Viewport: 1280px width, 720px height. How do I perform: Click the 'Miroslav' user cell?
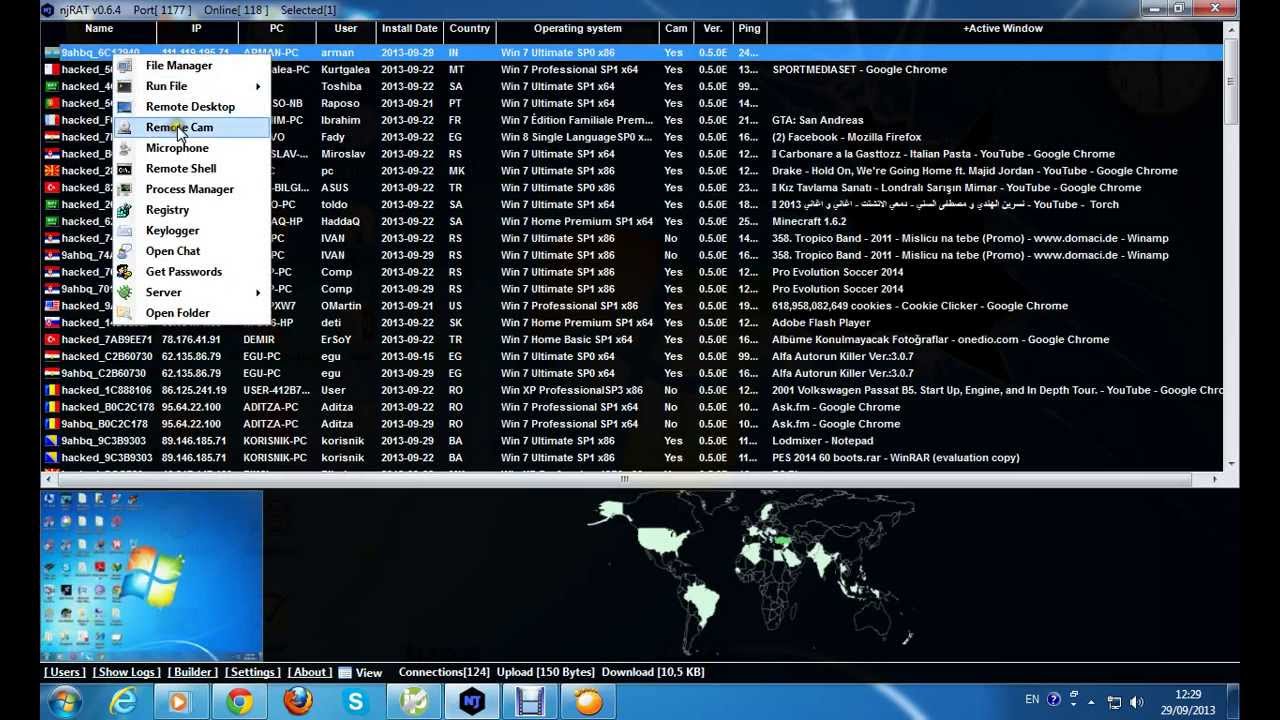(345, 154)
